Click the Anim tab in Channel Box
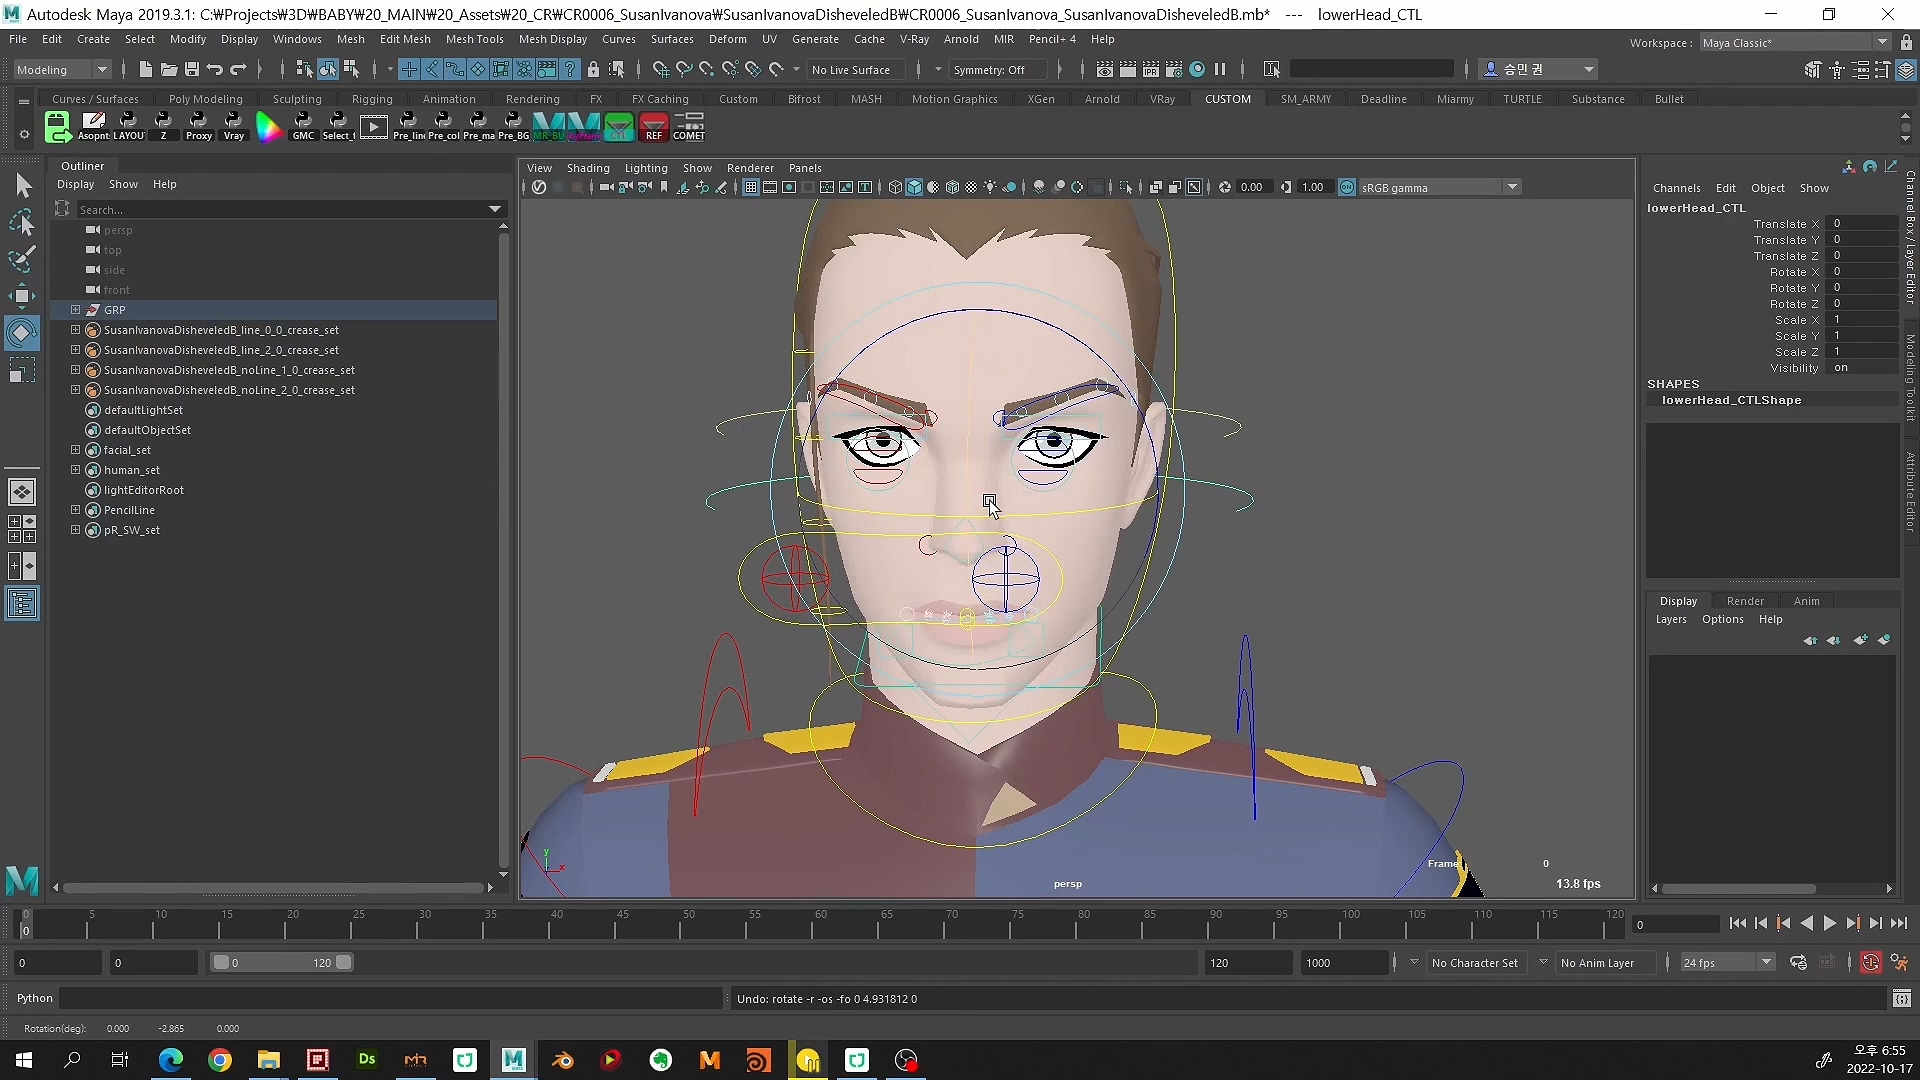This screenshot has width=1920, height=1080. (x=1807, y=600)
